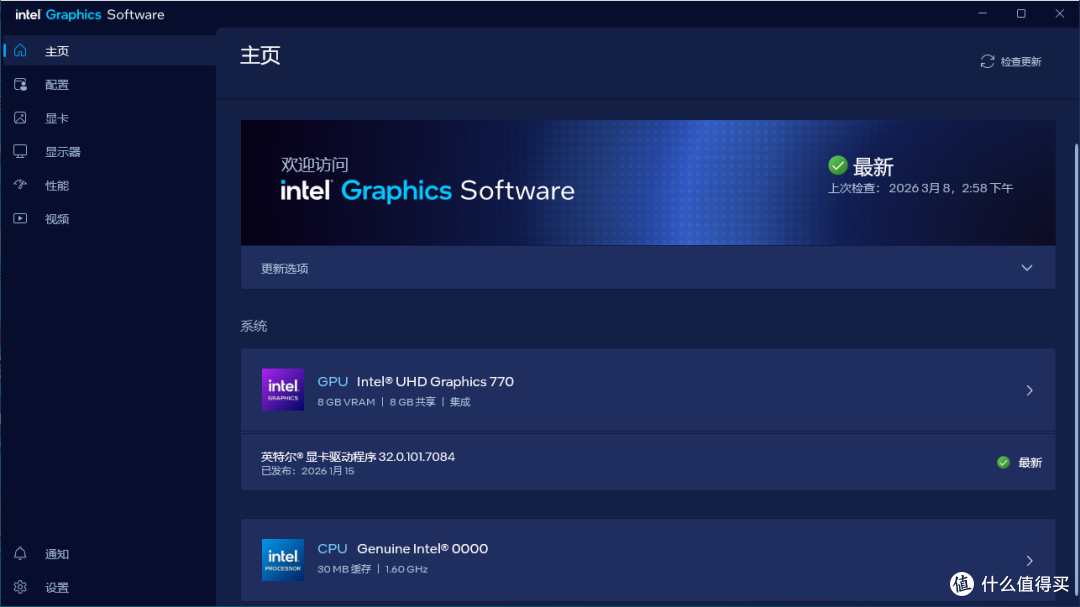The image size is (1080, 607).
Task: Click the purple Intel Graphics logo
Action: [282, 389]
